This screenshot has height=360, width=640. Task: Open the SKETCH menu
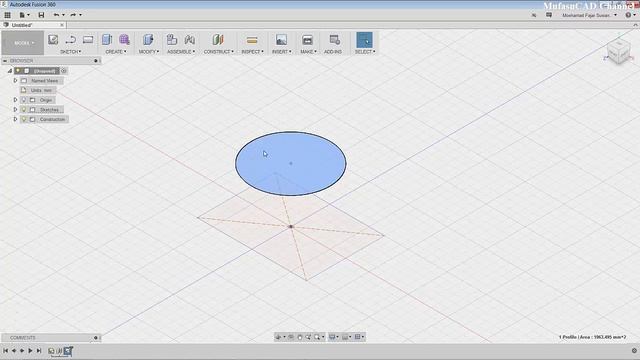pos(71,52)
